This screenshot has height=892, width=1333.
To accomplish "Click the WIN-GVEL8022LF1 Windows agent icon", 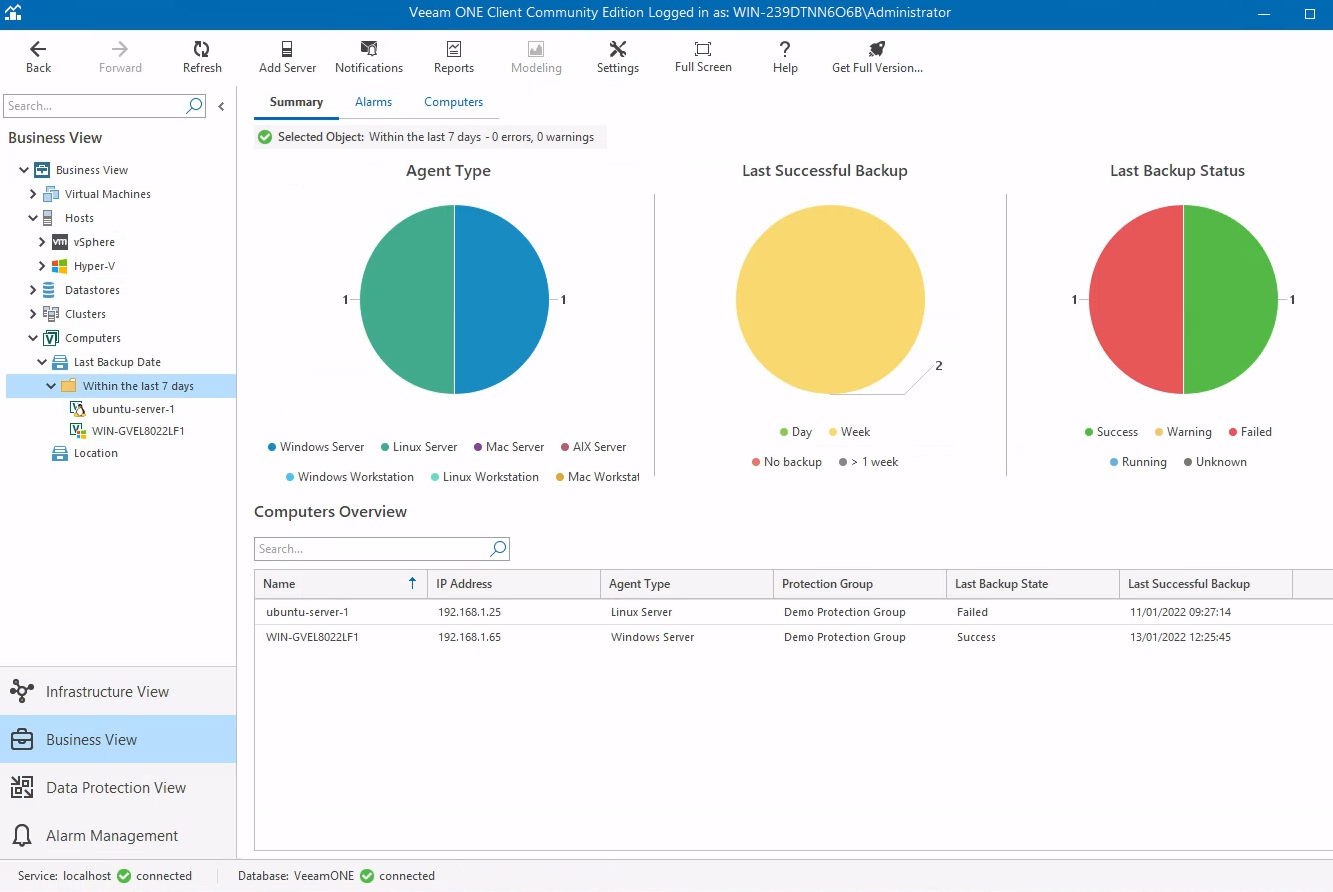I will click(x=78, y=431).
